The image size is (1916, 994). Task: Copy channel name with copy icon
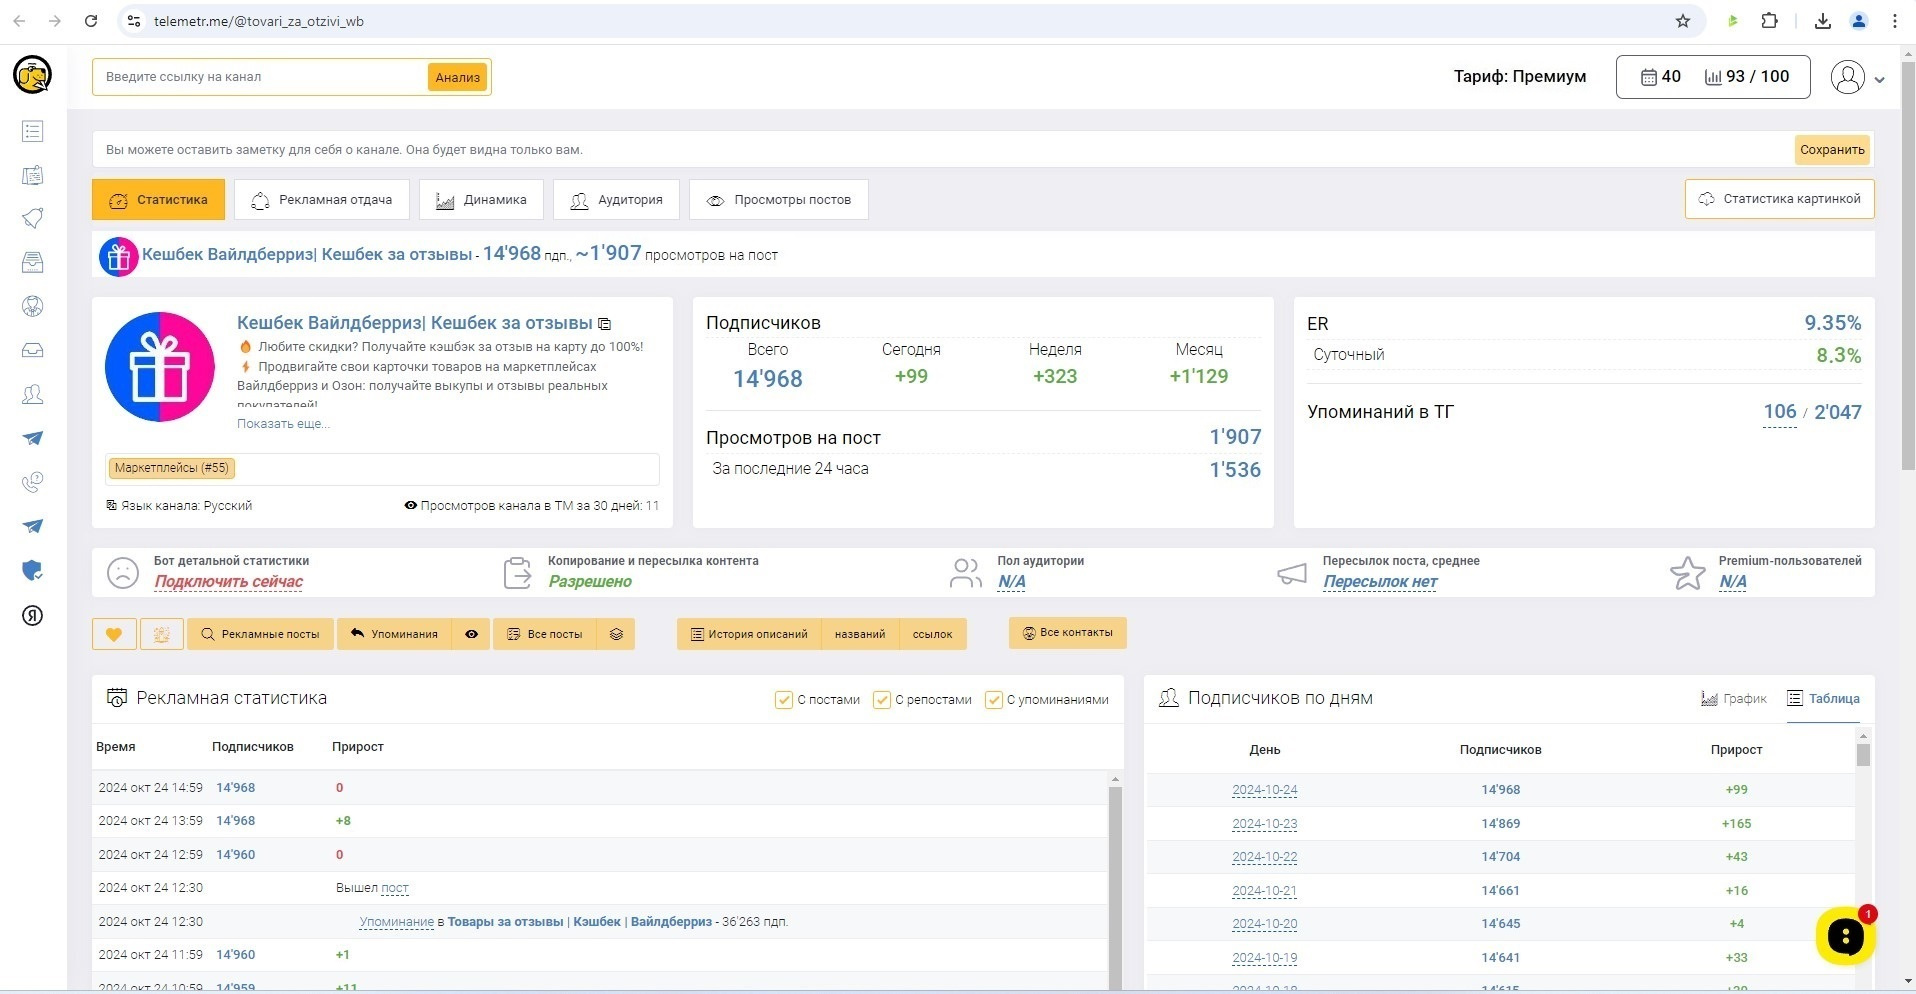click(605, 324)
